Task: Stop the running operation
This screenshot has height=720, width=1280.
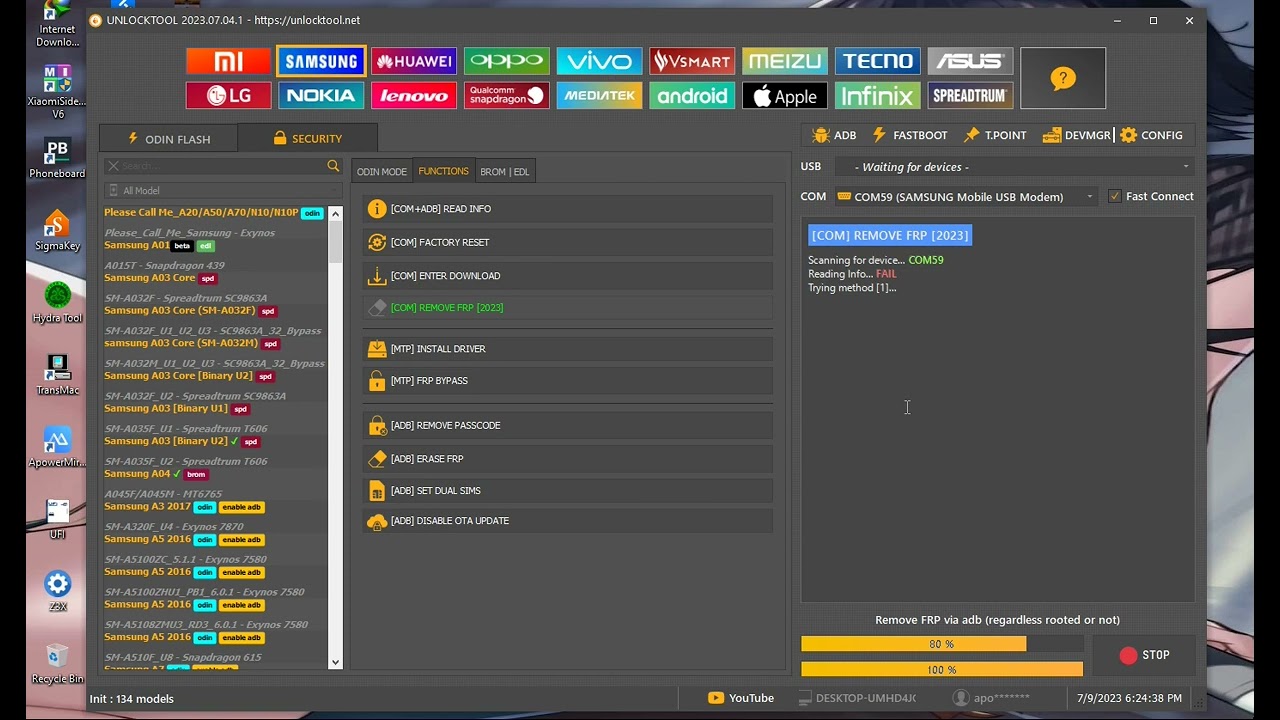Action: [1143, 655]
